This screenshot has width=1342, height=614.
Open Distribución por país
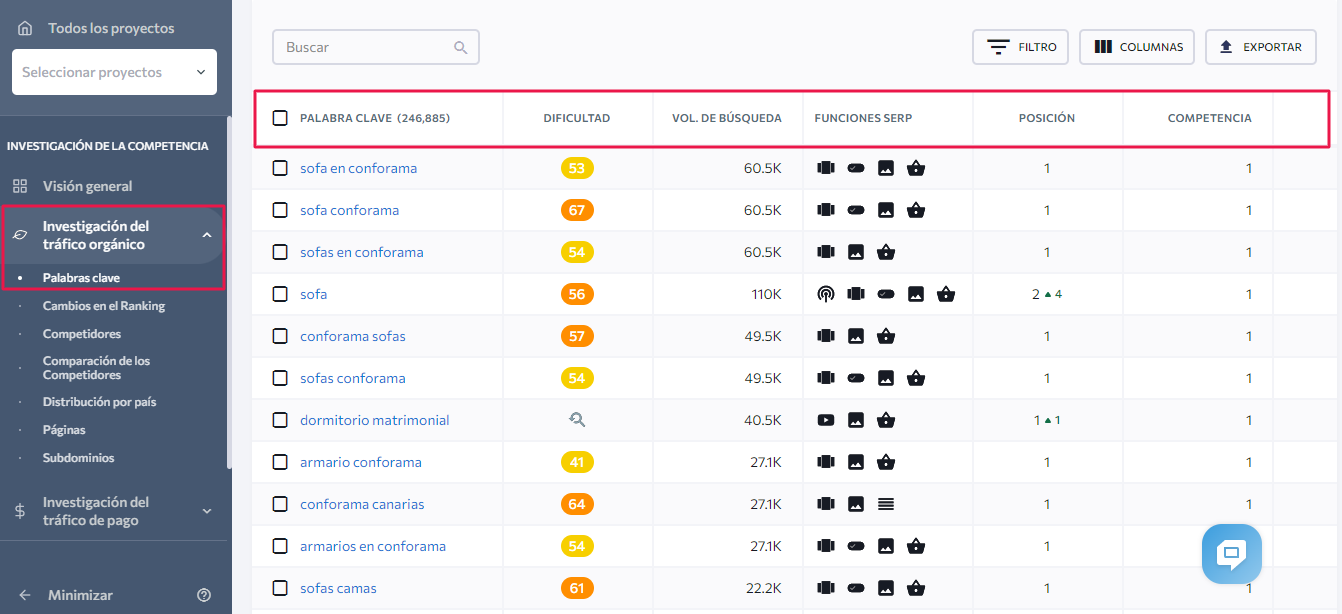(x=99, y=402)
